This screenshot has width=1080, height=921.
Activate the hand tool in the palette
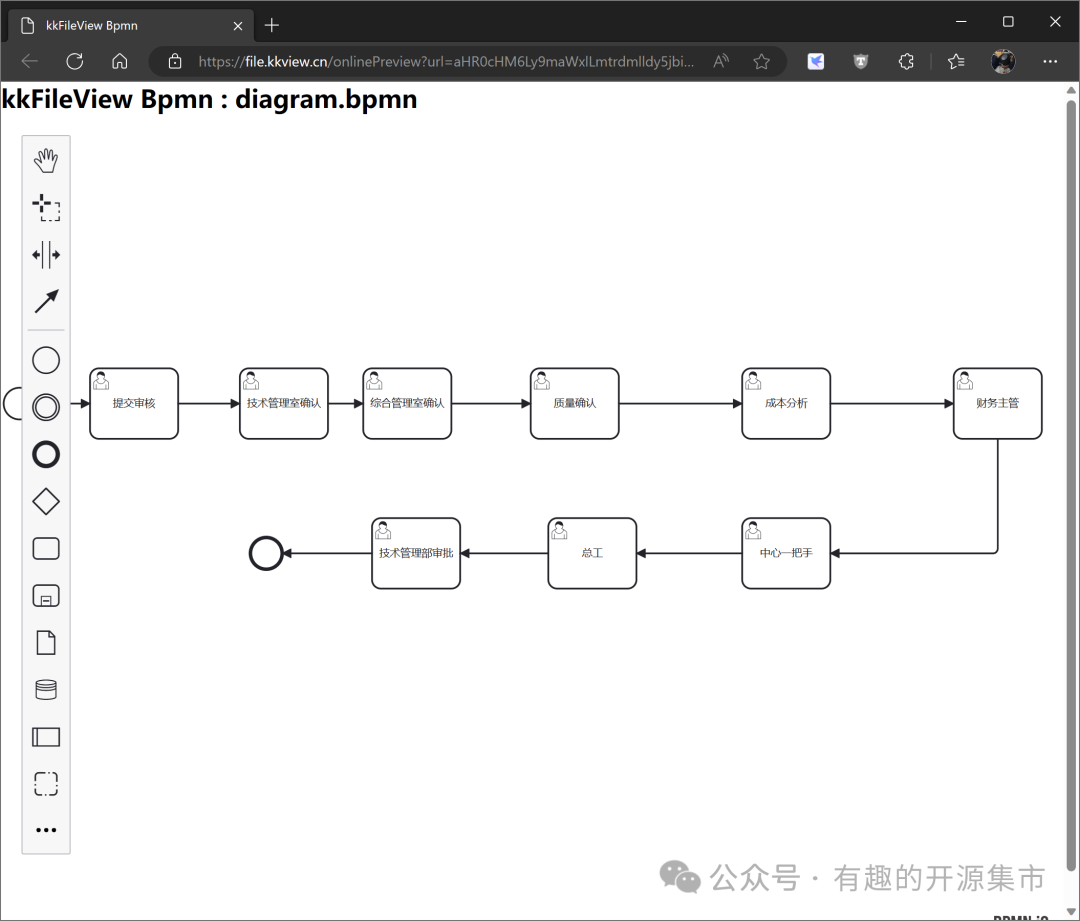pos(46,161)
